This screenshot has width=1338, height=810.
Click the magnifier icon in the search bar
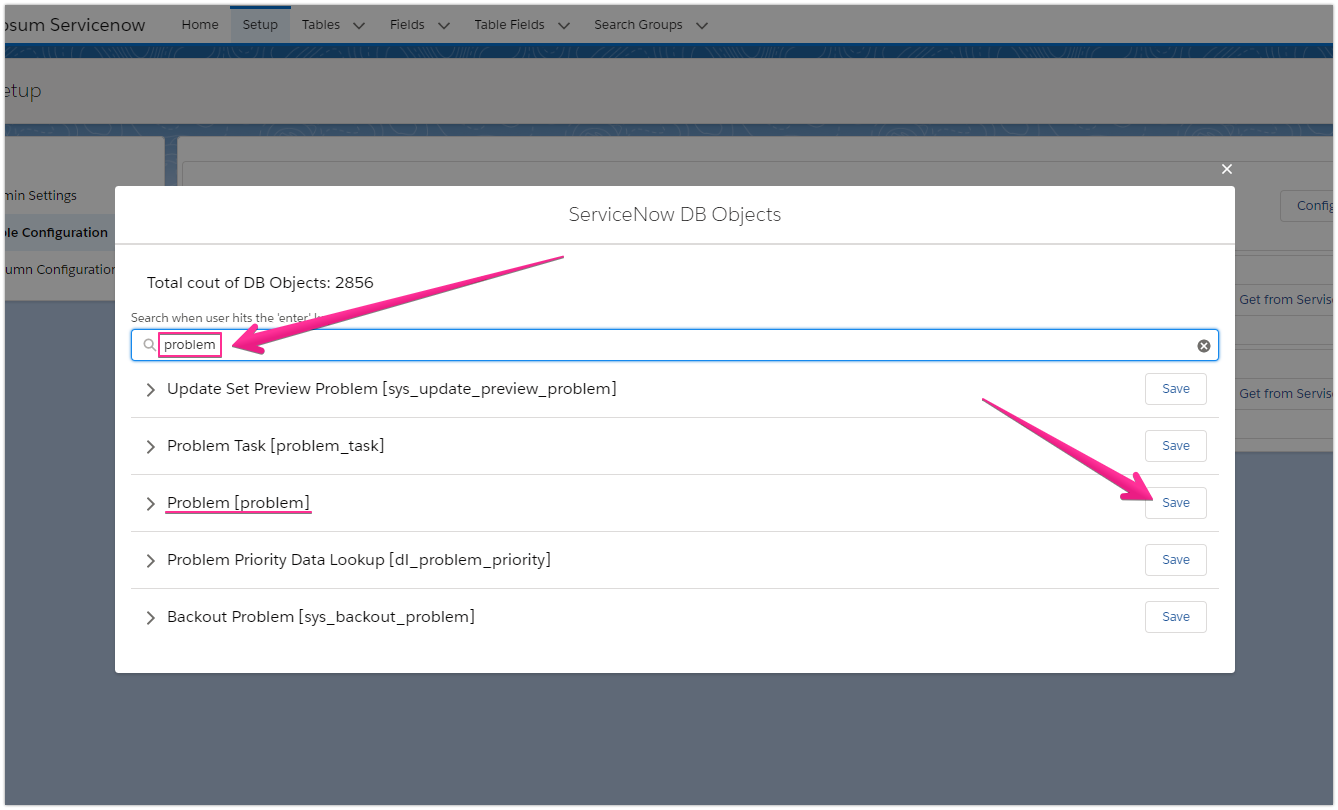(148, 344)
